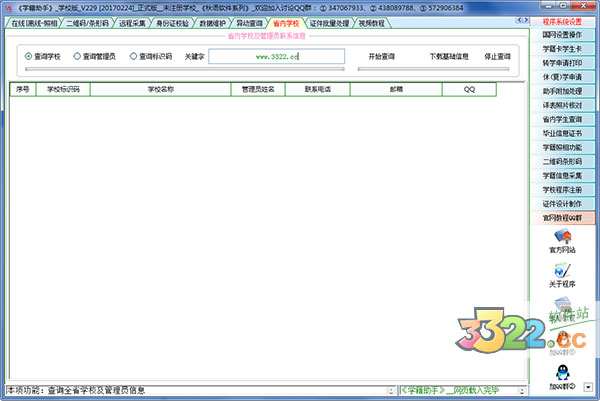Viewport: 600px width, 401px height.
Task: Click the 省内学校及管理员联系信息 heading
Action: point(267,36)
